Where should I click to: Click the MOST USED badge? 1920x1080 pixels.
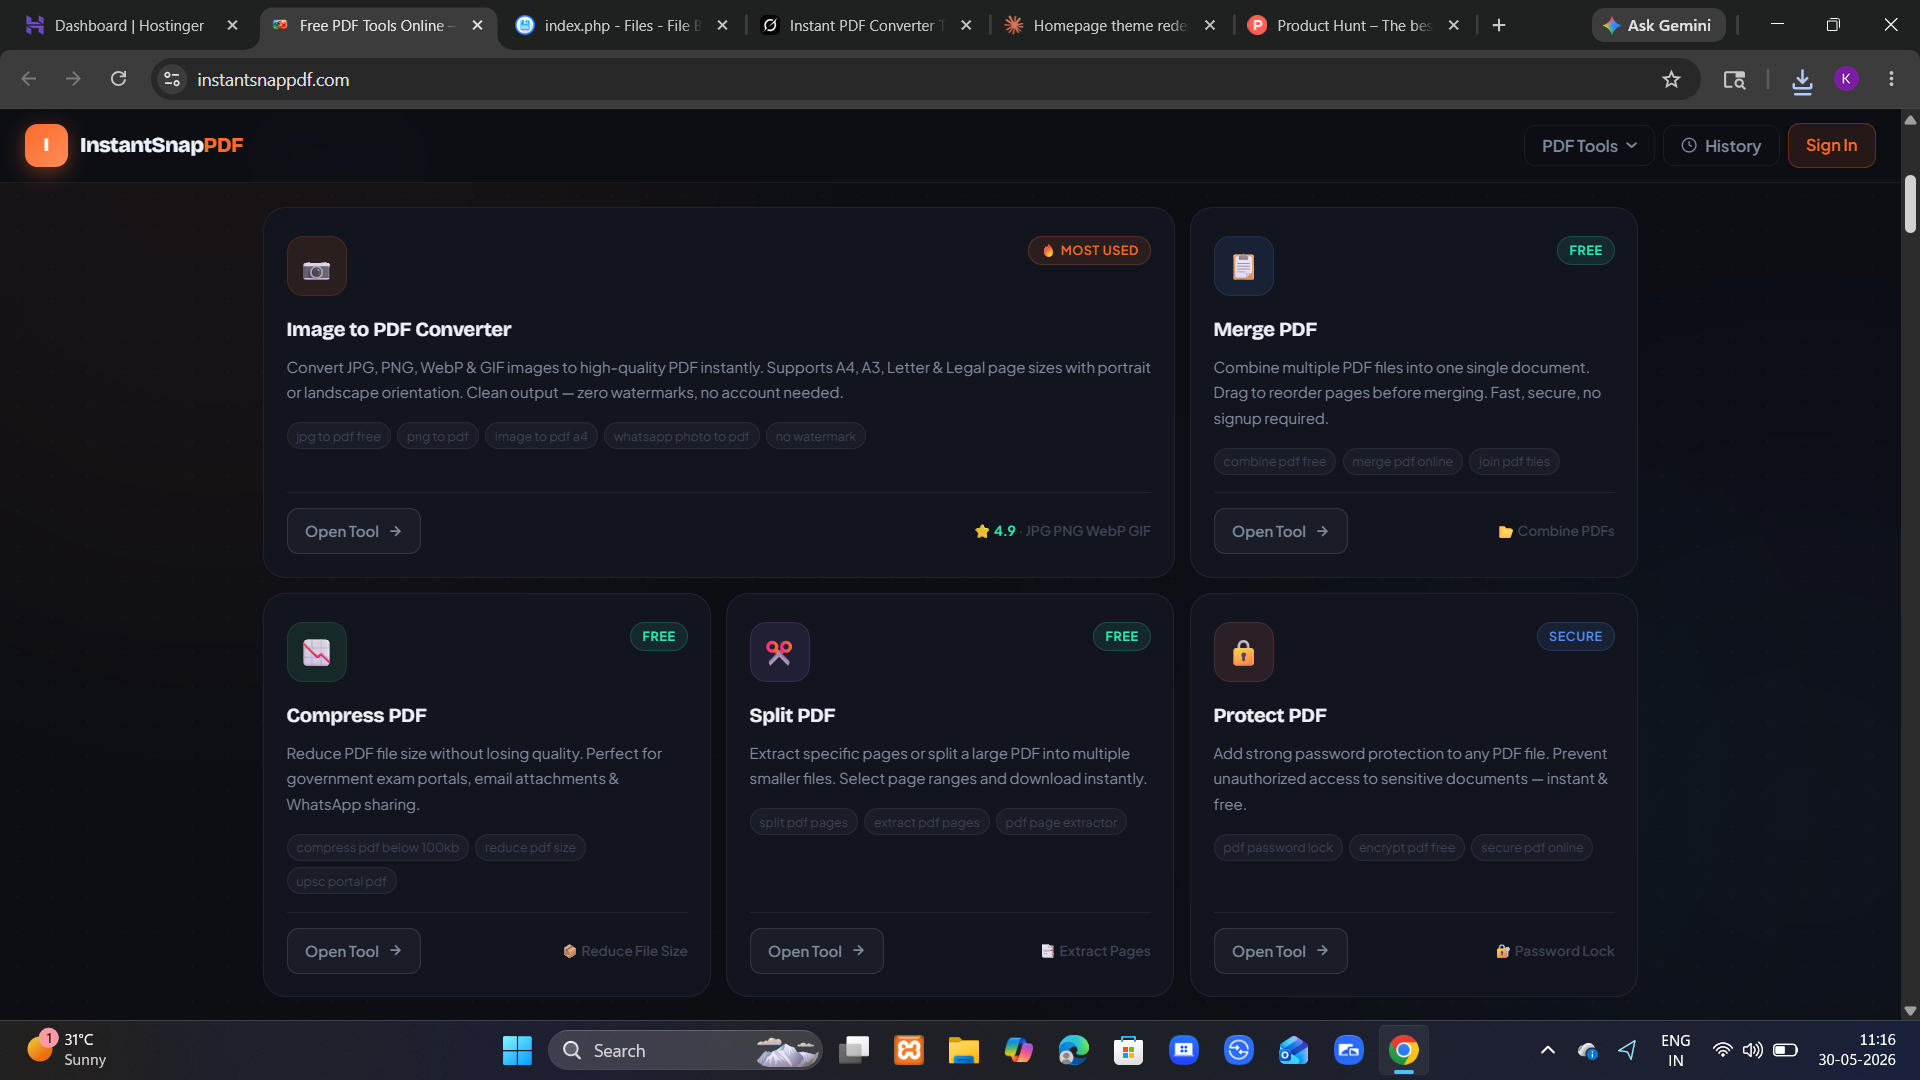(x=1089, y=251)
